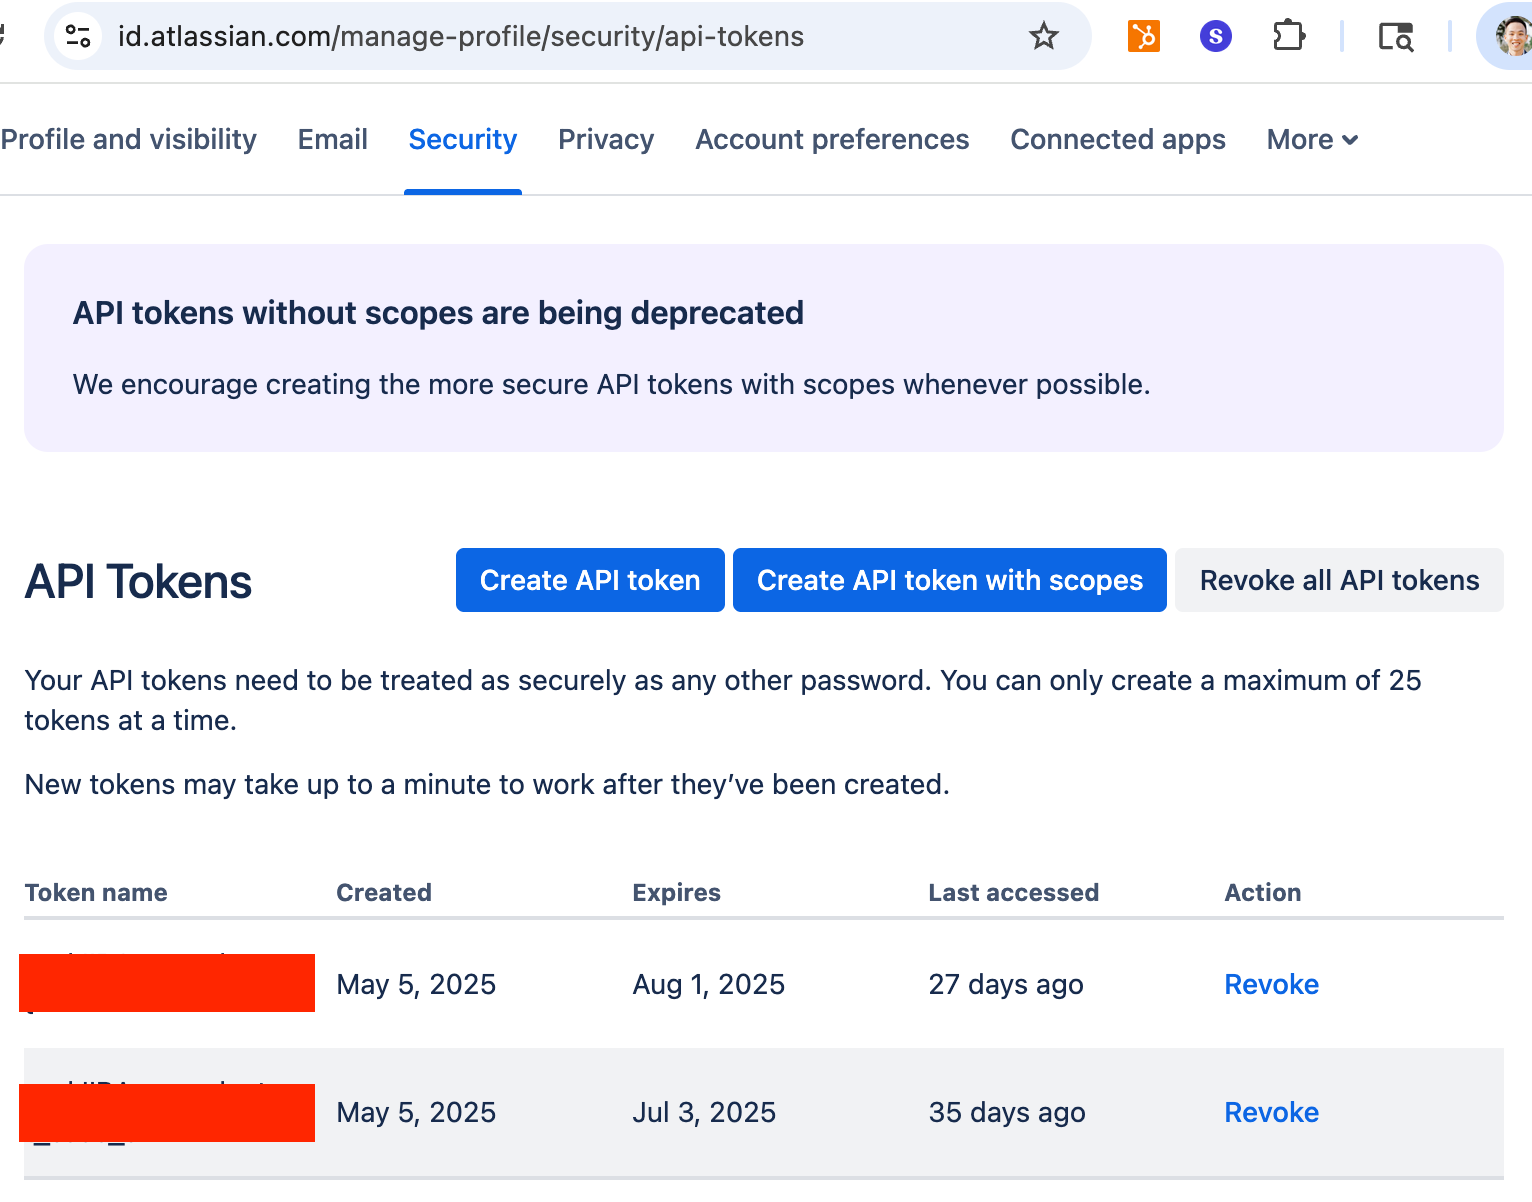Screen dimensions: 1532x1202
Task: Click Revoke all API tokens button
Action: click(x=1339, y=580)
